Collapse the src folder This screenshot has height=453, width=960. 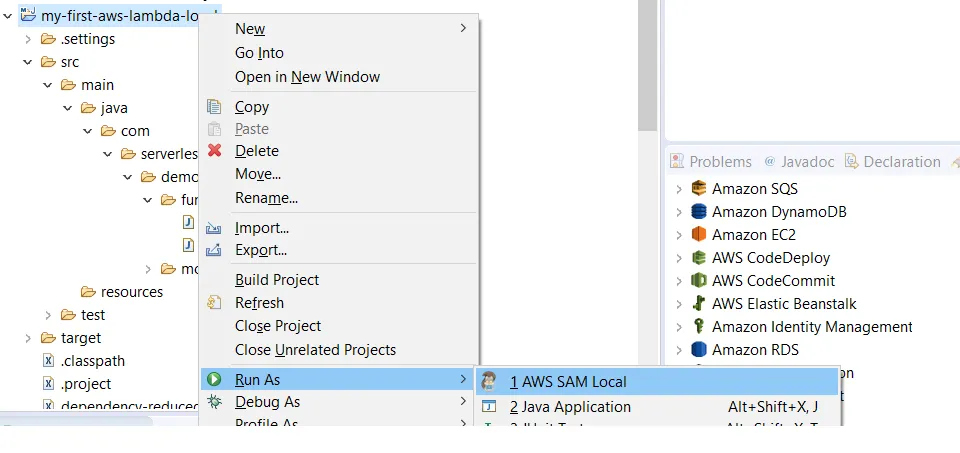tap(28, 62)
